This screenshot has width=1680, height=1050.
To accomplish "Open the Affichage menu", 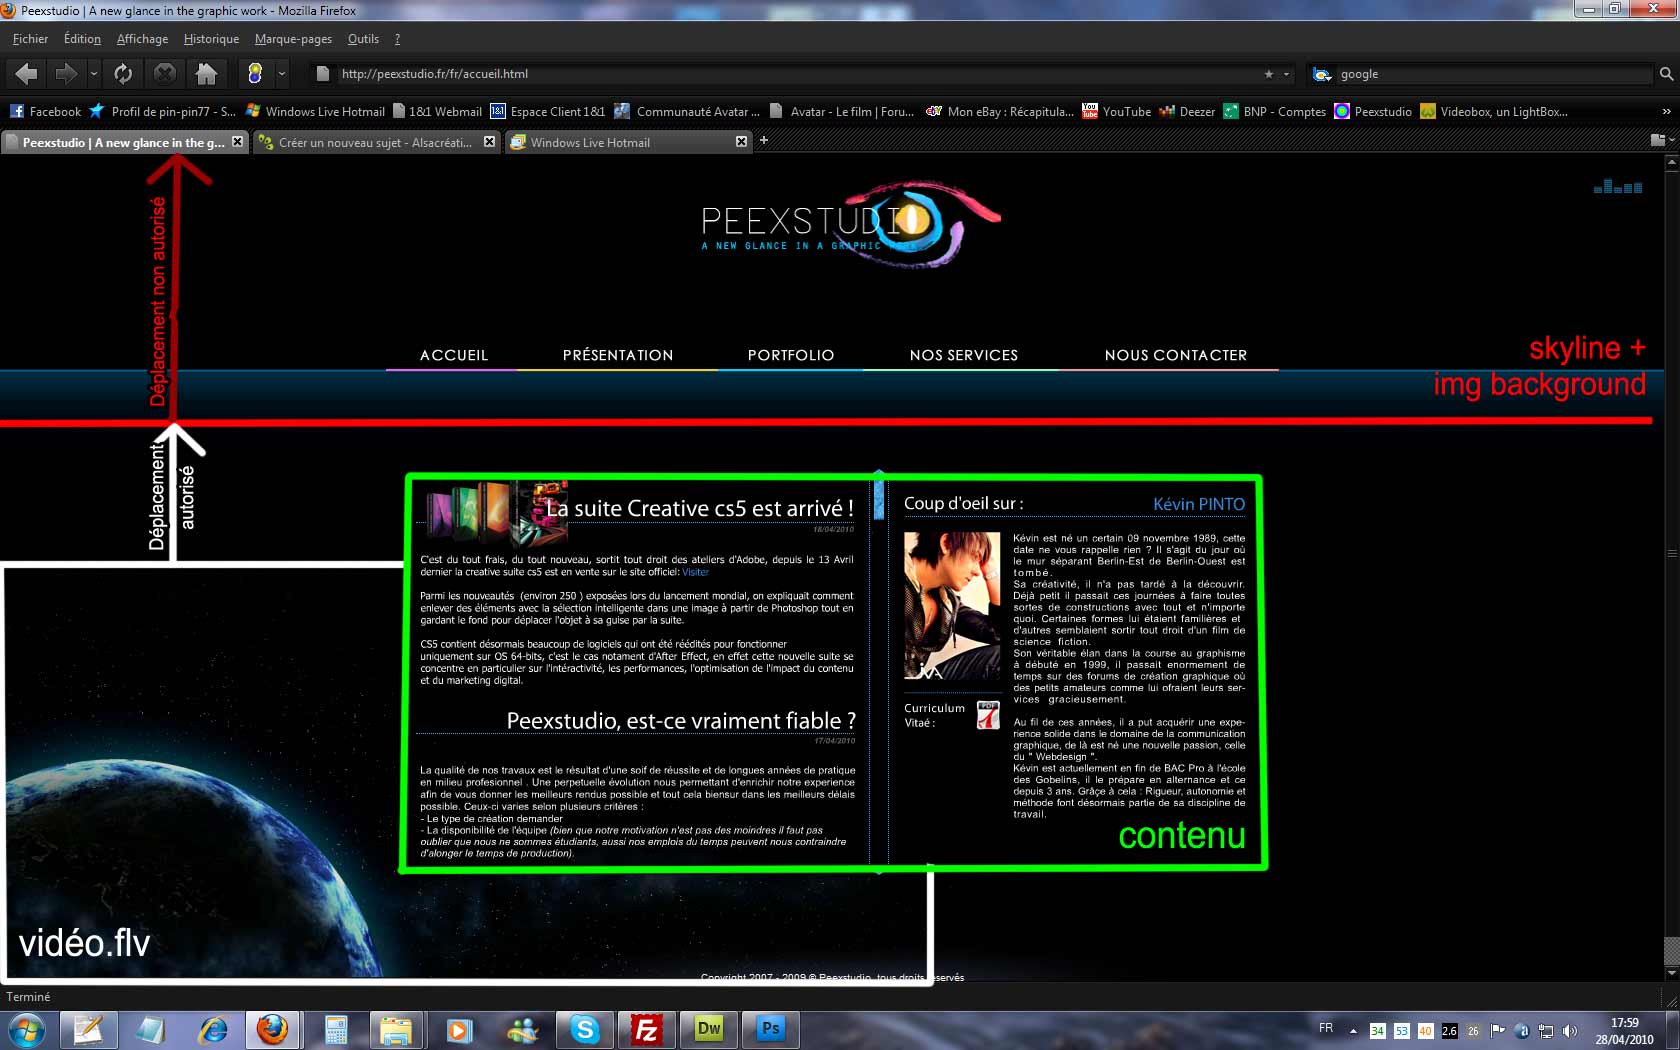I will (142, 39).
